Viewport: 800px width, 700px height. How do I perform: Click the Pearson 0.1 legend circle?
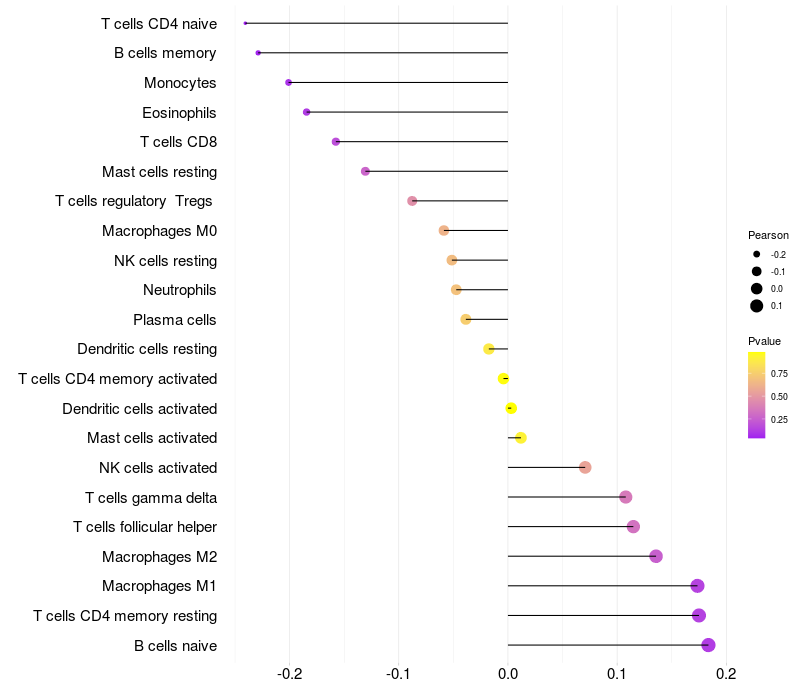point(757,306)
